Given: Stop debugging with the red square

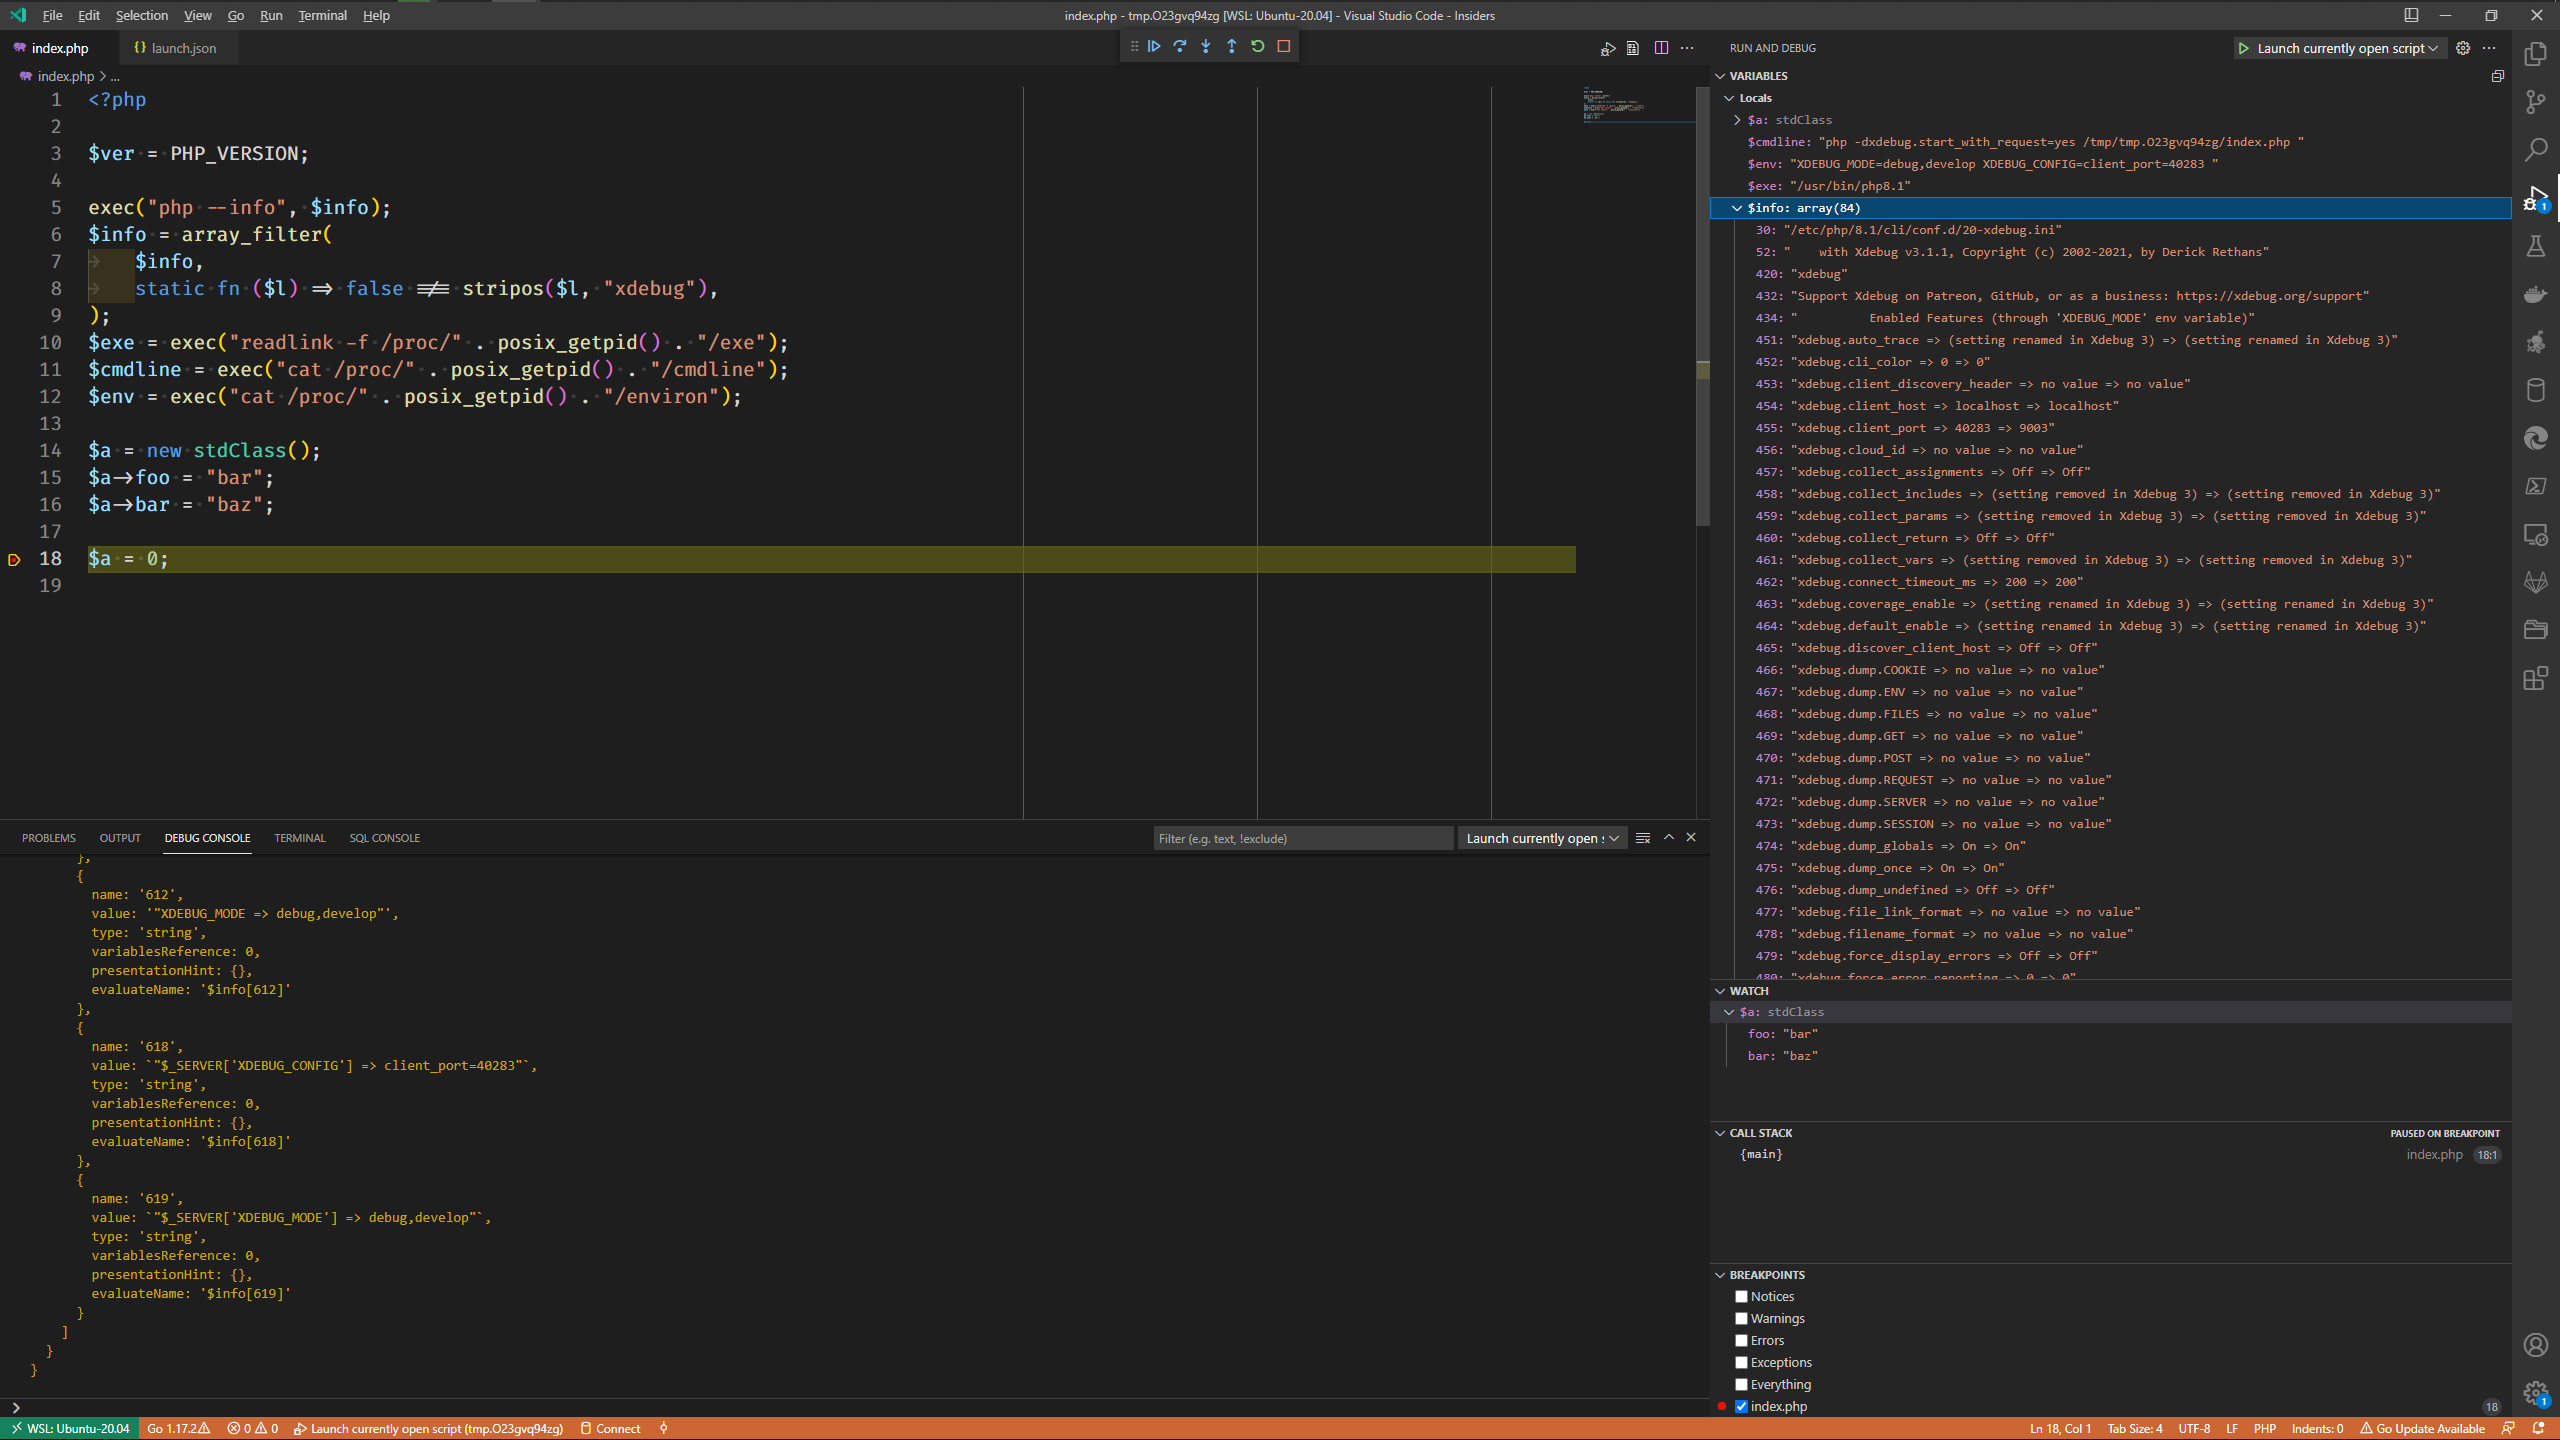Looking at the screenshot, I should click(1284, 46).
